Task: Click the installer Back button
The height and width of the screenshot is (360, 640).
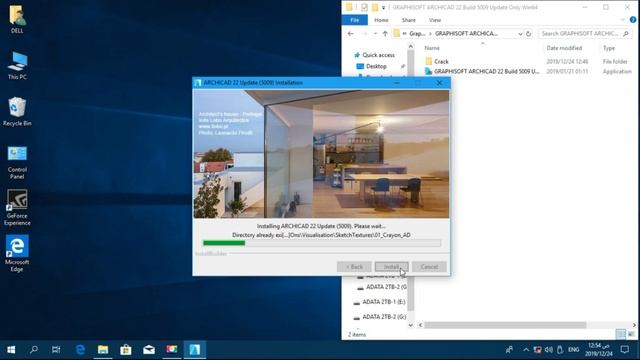Action: [354, 267]
